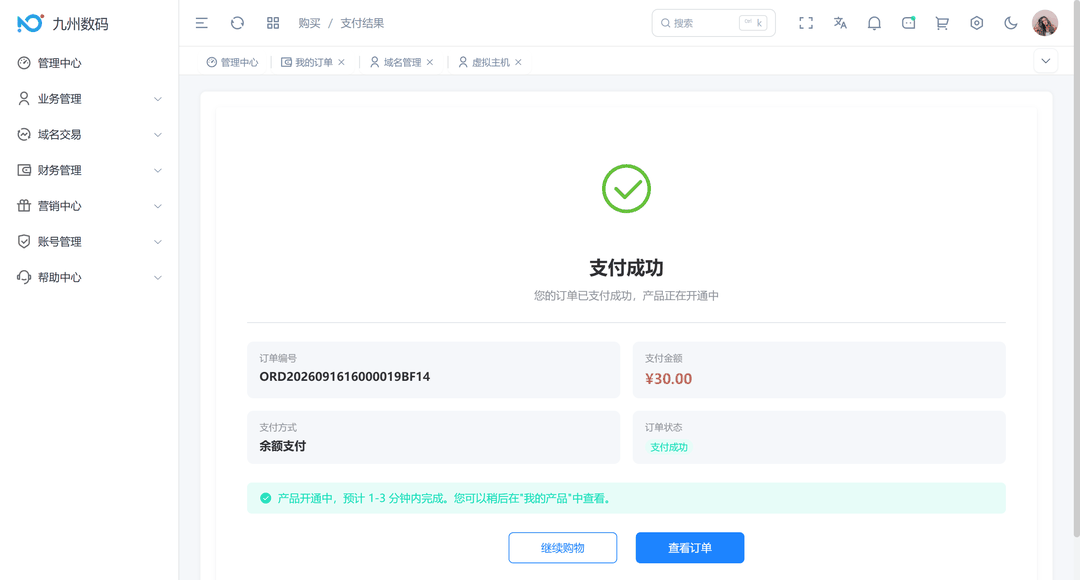Click the 账号管理 shield icon
Viewport: 1080px width, 580px height.
coord(24,241)
